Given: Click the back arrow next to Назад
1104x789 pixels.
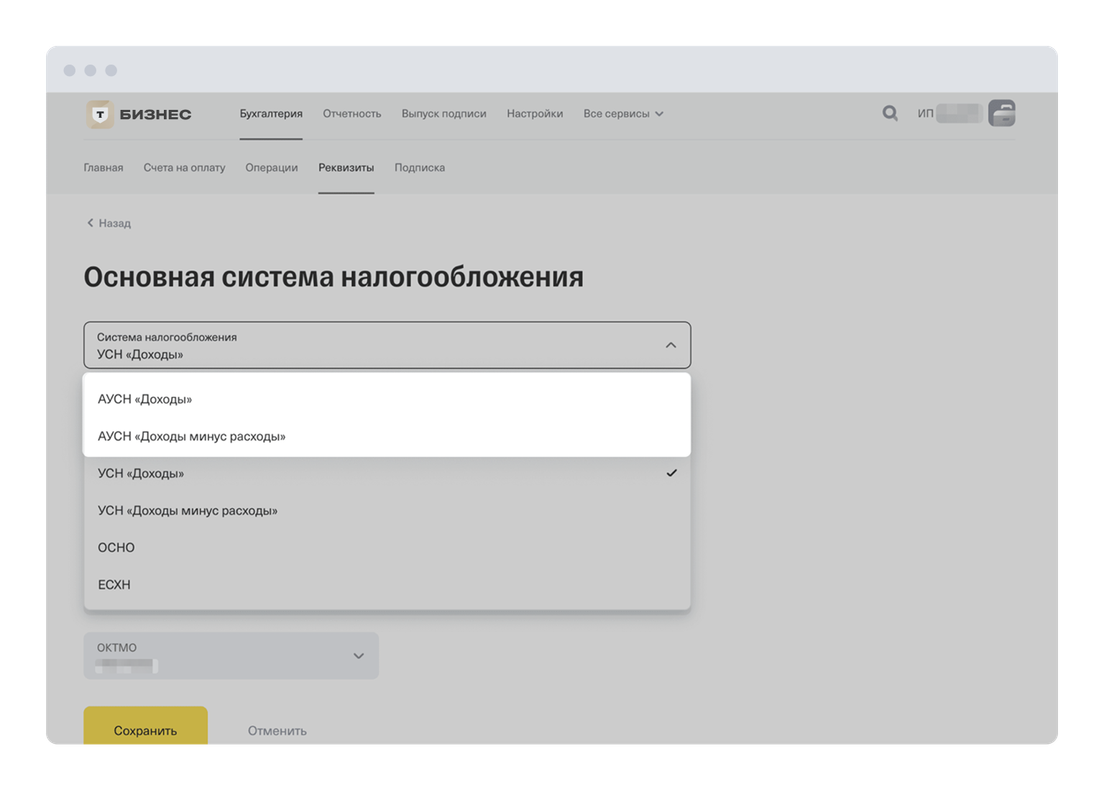Looking at the screenshot, I should coord(90,223).
